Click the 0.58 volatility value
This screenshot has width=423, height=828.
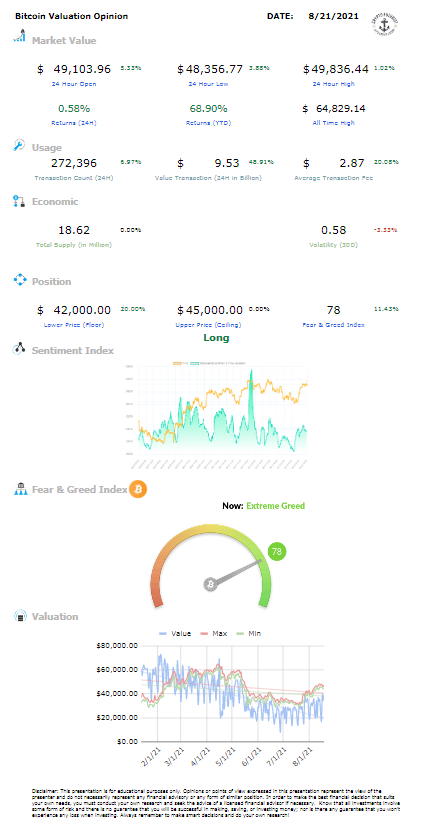tap(334, 230)
